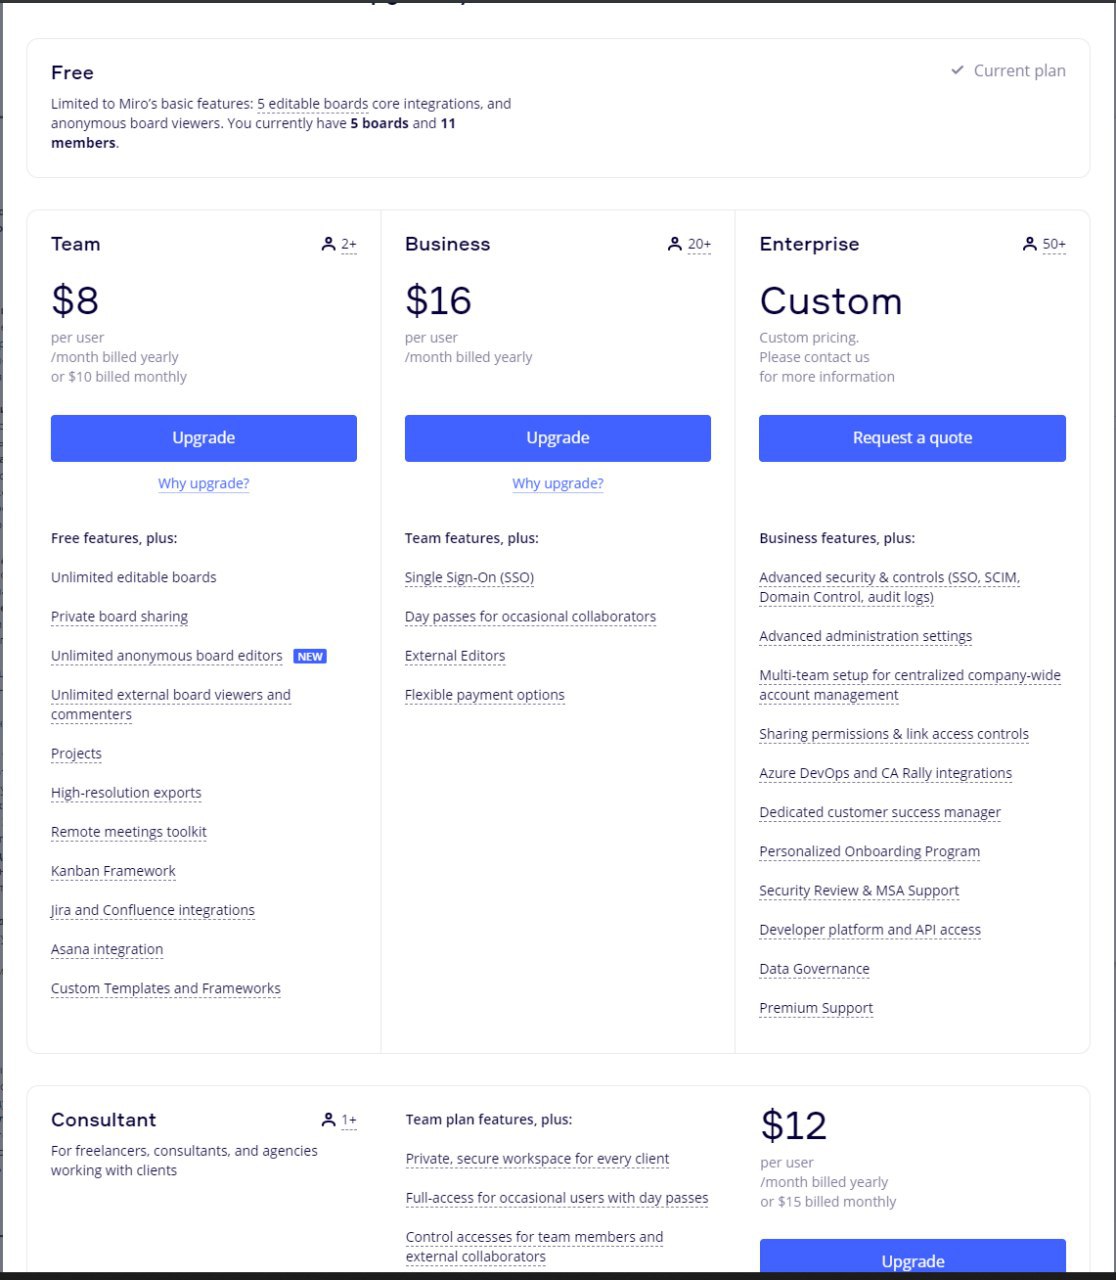Open Why upgrade? under the Business plan
Image resolution: width=1116 pixels, height=1280 pixels.
tap(558, 484)
